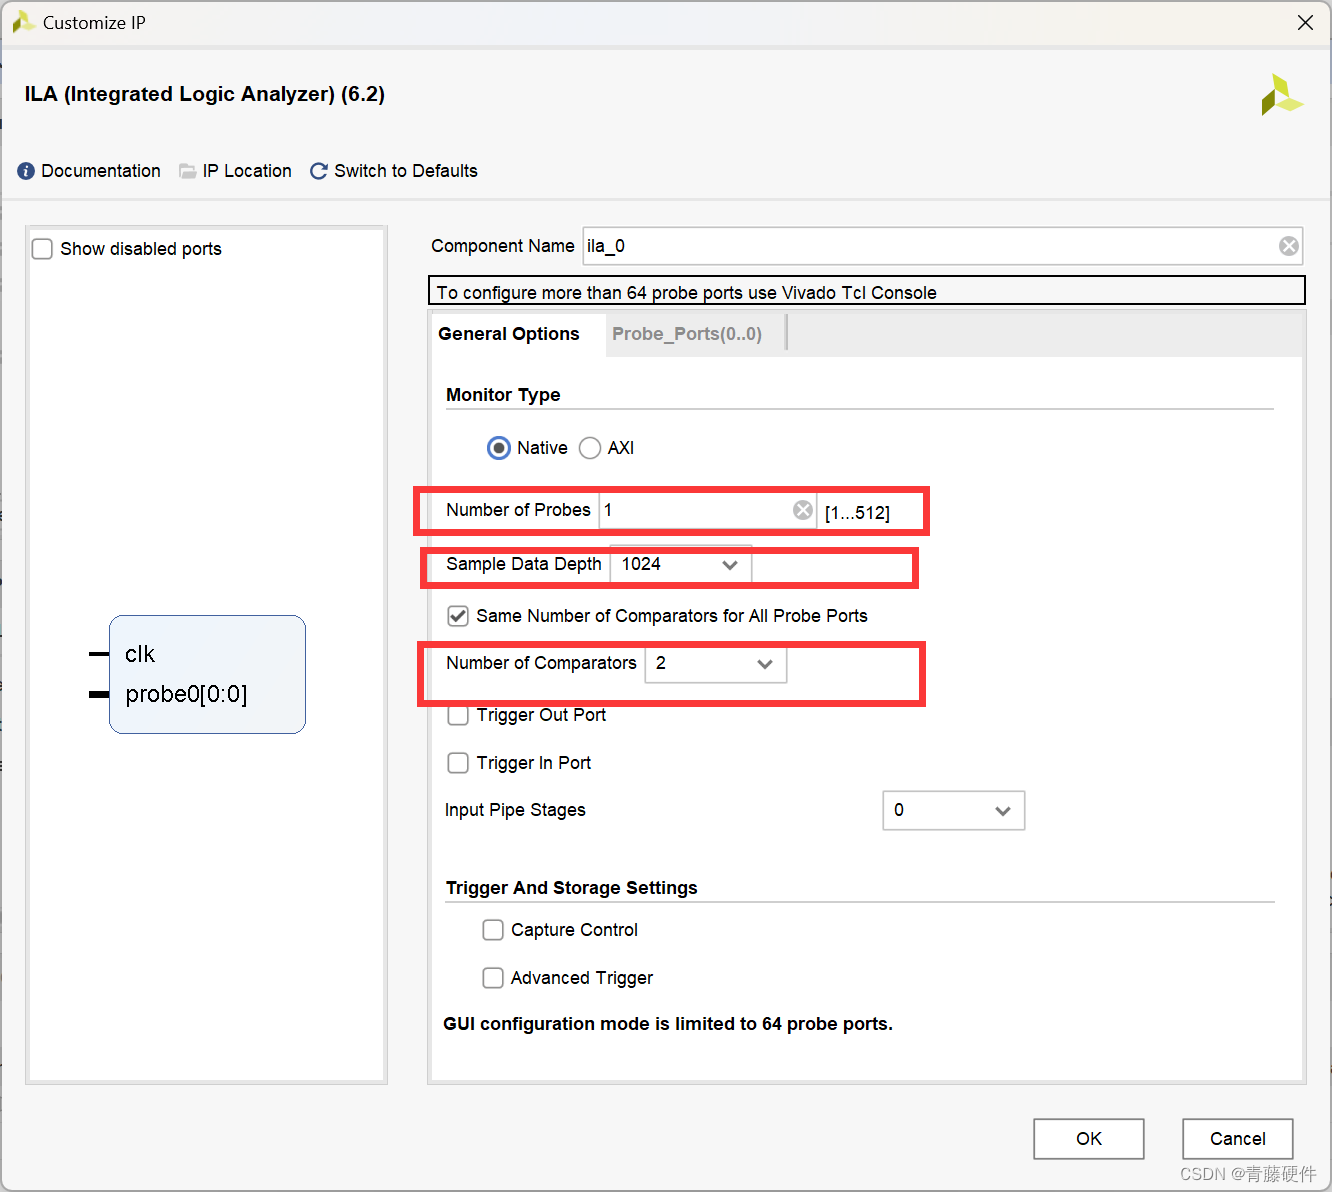
Task: Click the Cancel button
Action: [x=1238, y=1139]
